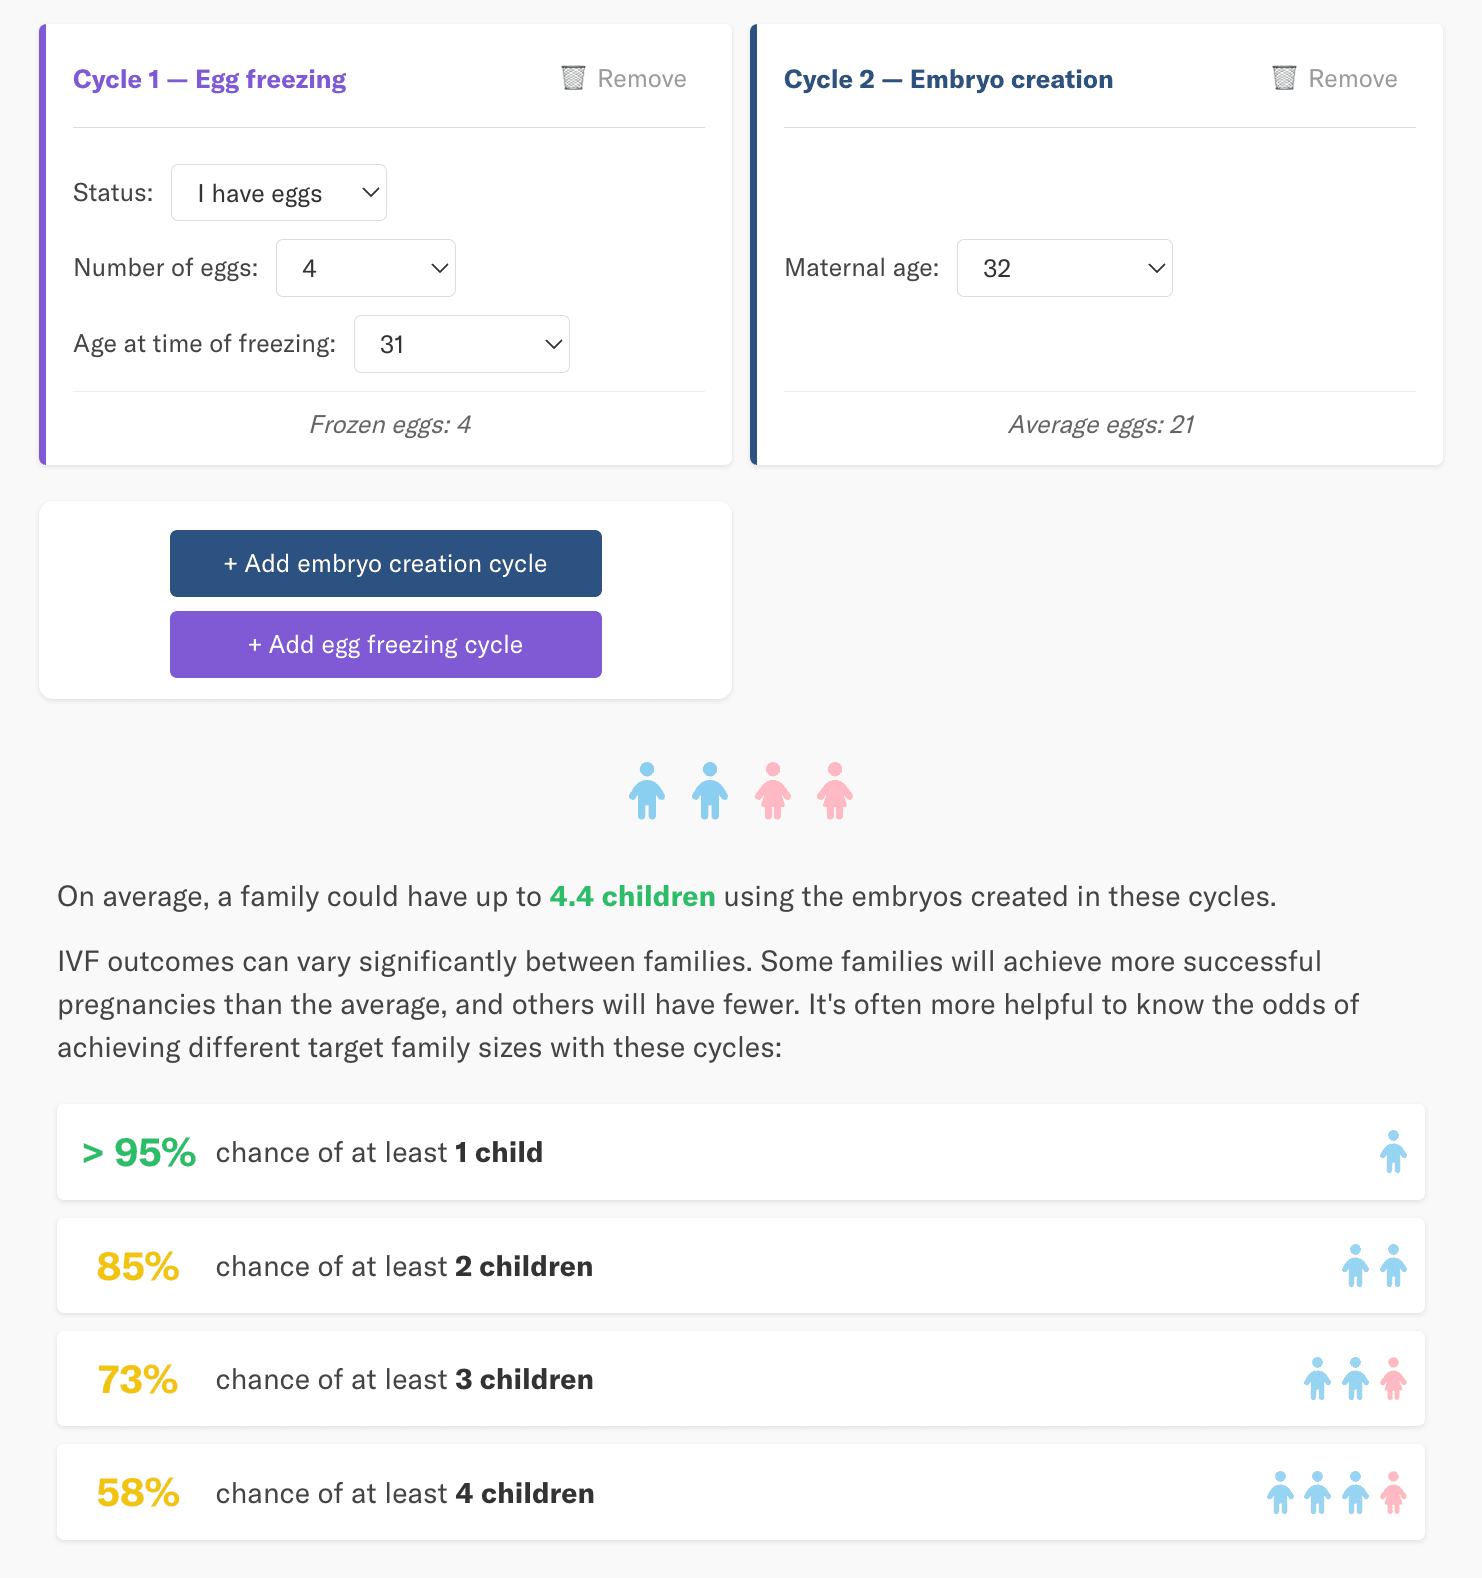The image size is (1482, 1578).
Task: Click the last pink child figure icon
Action: [x=835, y=791]
